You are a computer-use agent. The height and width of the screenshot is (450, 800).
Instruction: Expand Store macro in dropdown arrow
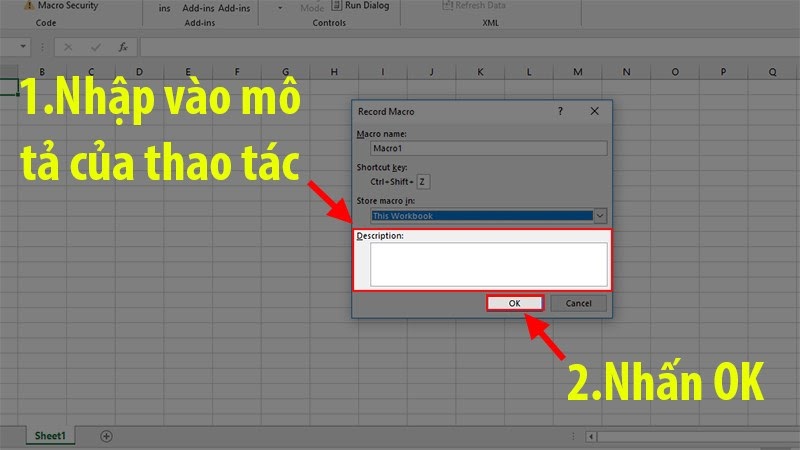(x=600, y=216)
